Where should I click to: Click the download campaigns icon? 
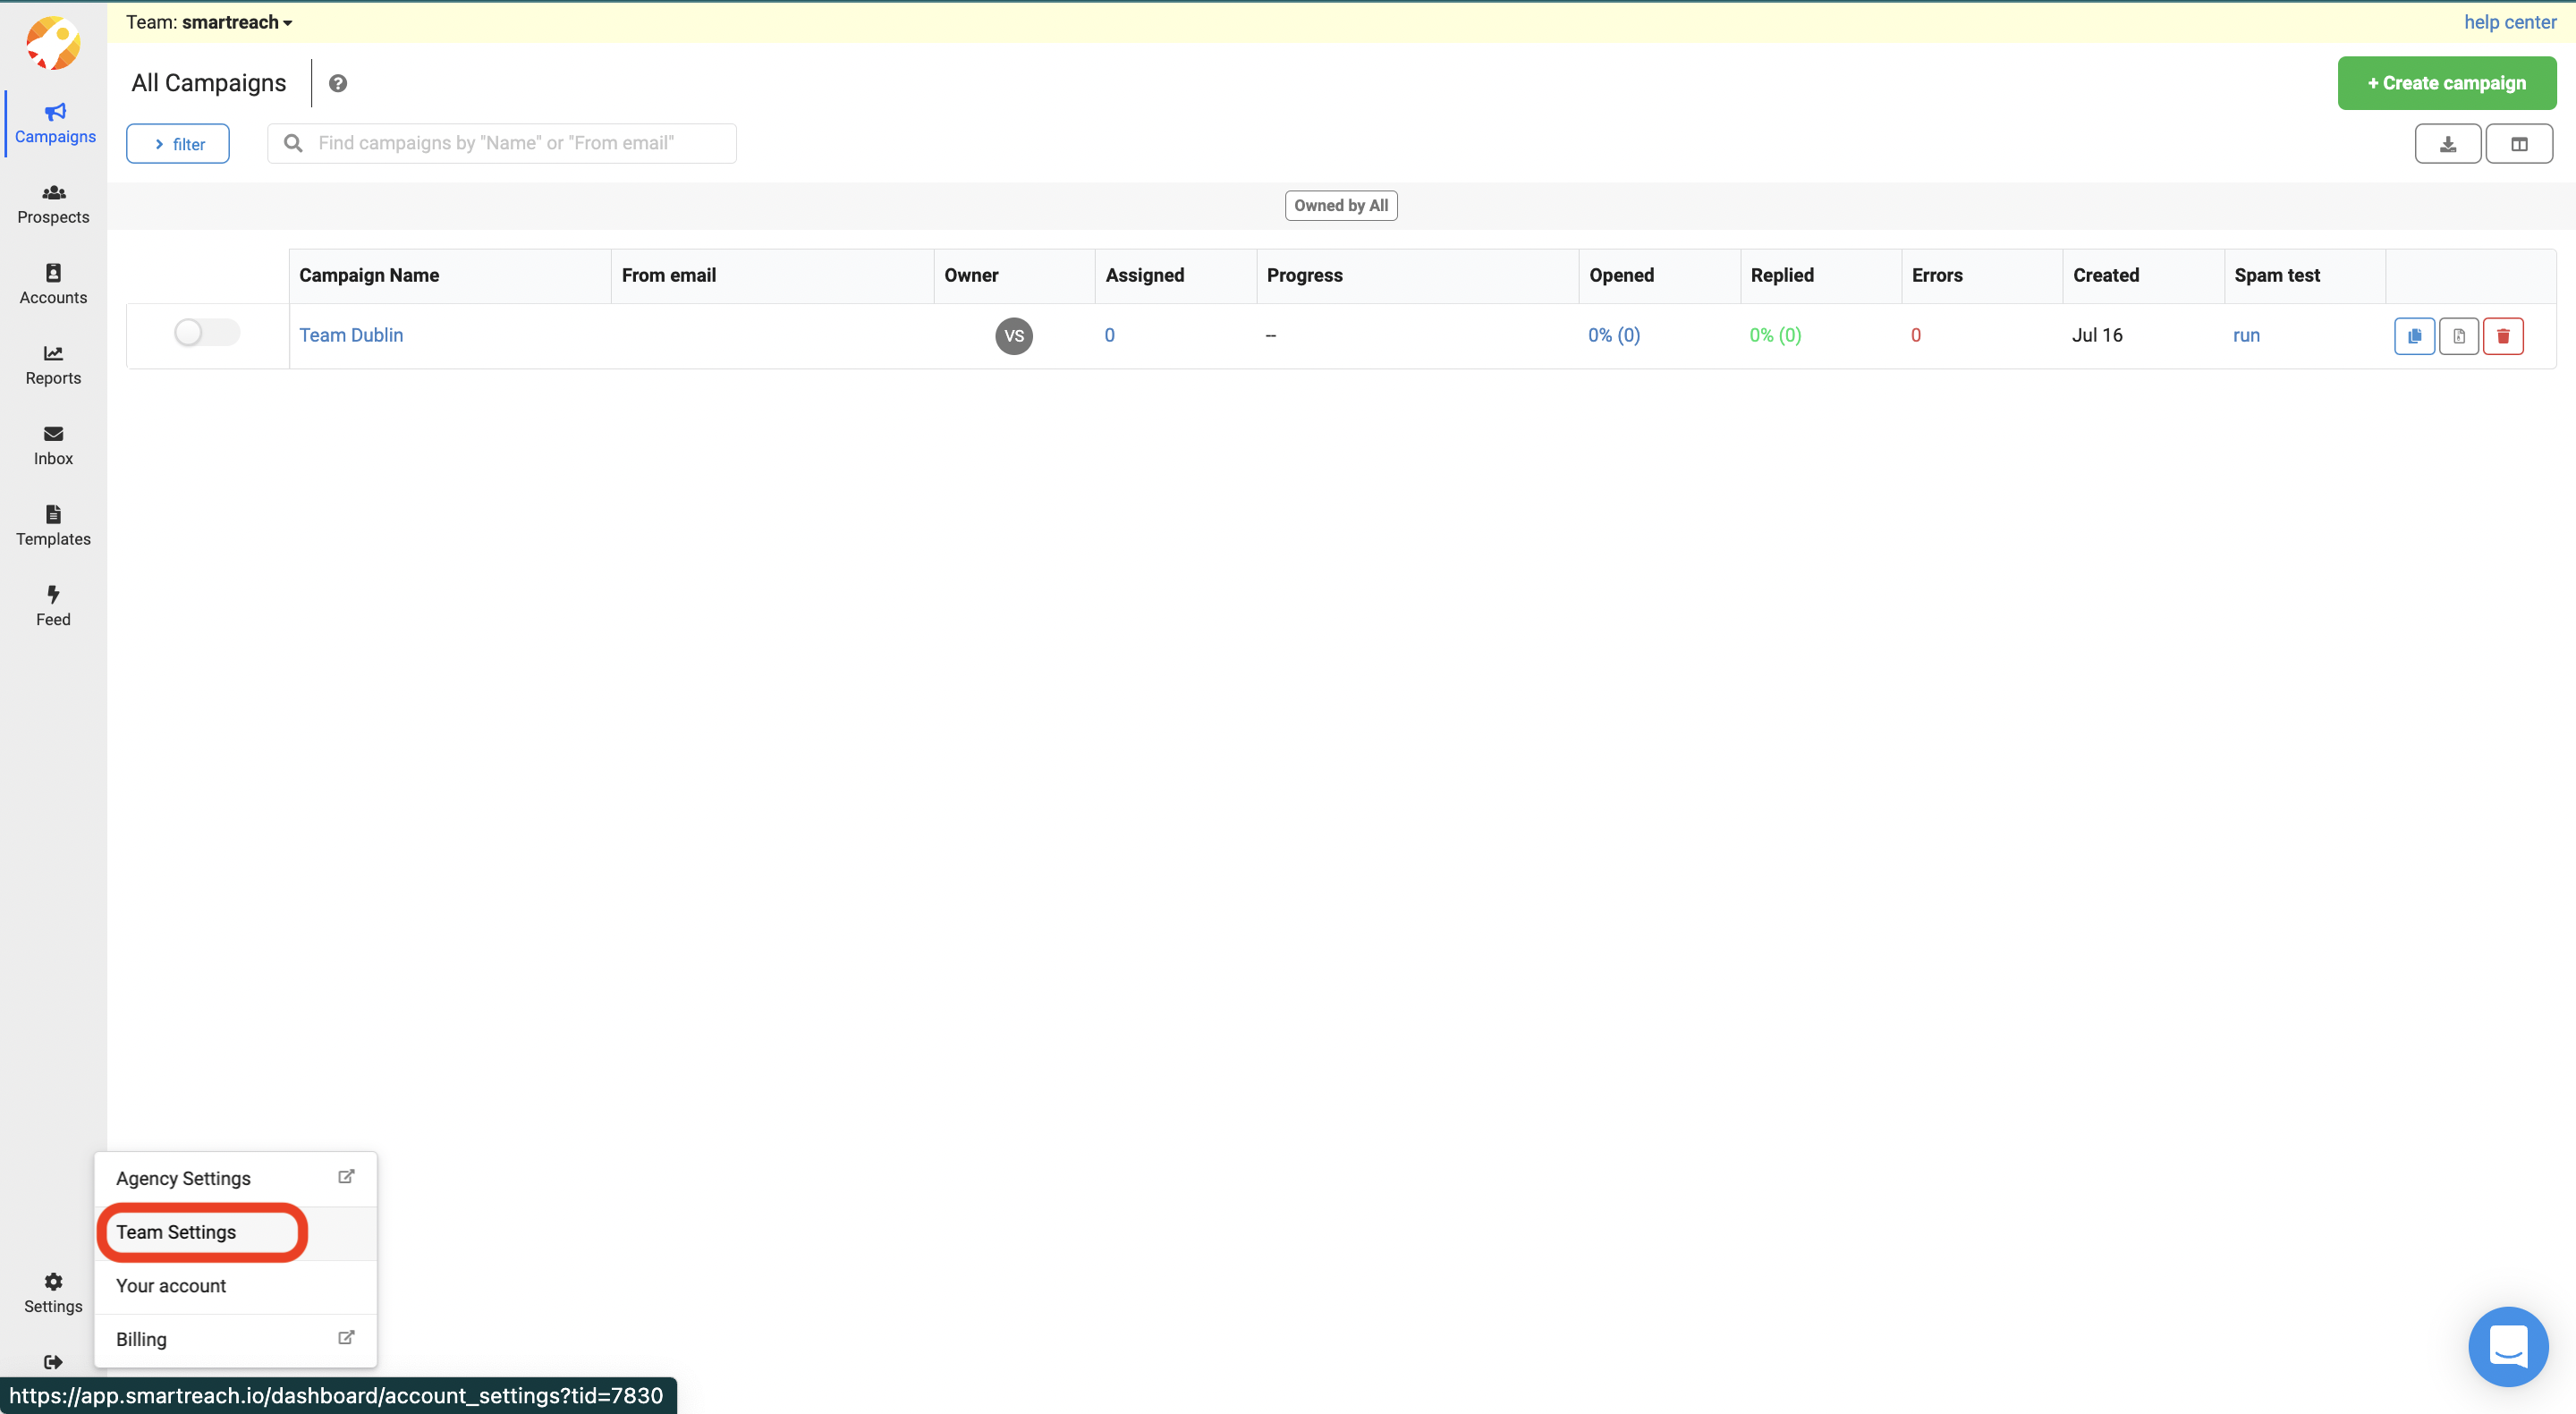point(2447,144)
